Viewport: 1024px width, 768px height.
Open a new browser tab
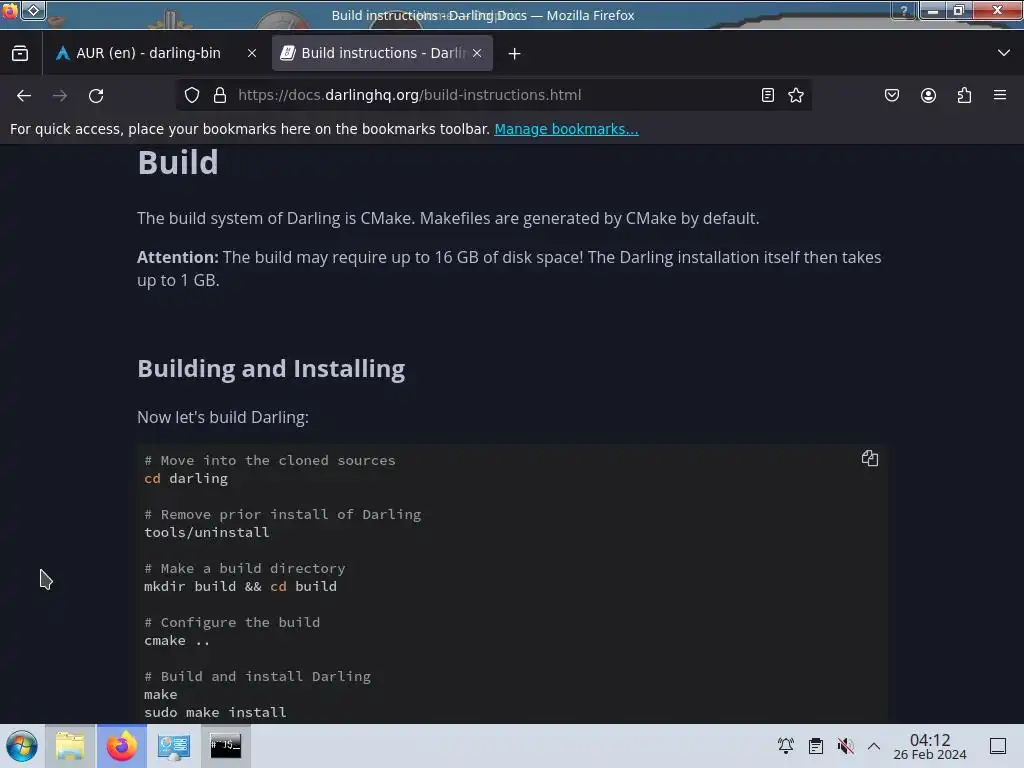click(x=515, y=54)
